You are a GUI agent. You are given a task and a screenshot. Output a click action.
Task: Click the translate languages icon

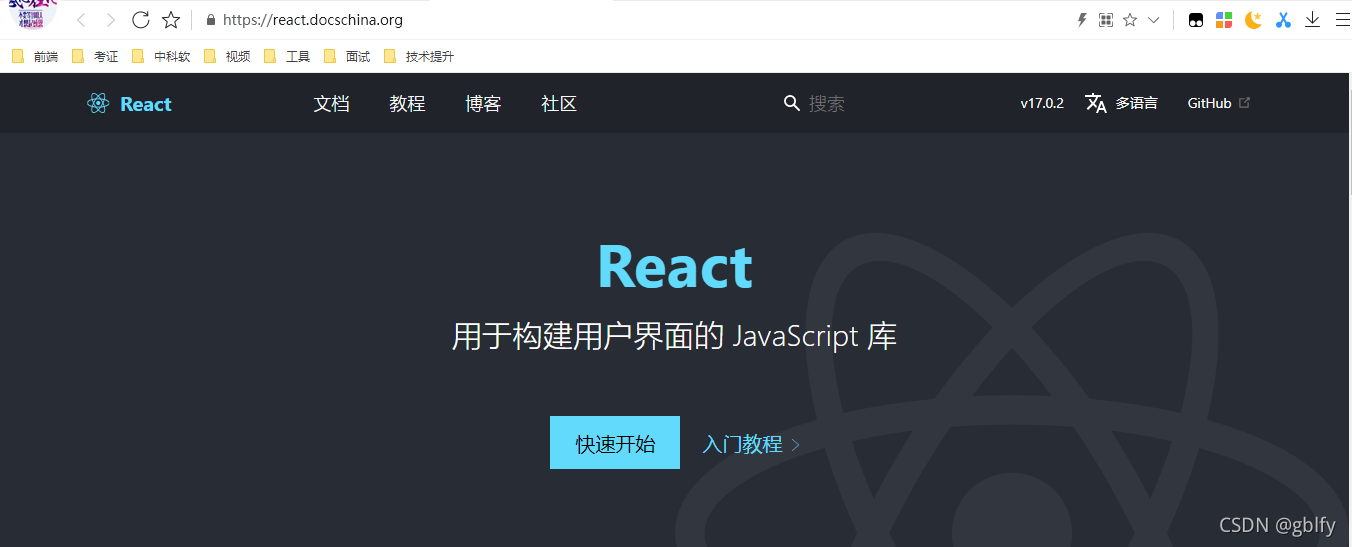(x=1096, y=103)
